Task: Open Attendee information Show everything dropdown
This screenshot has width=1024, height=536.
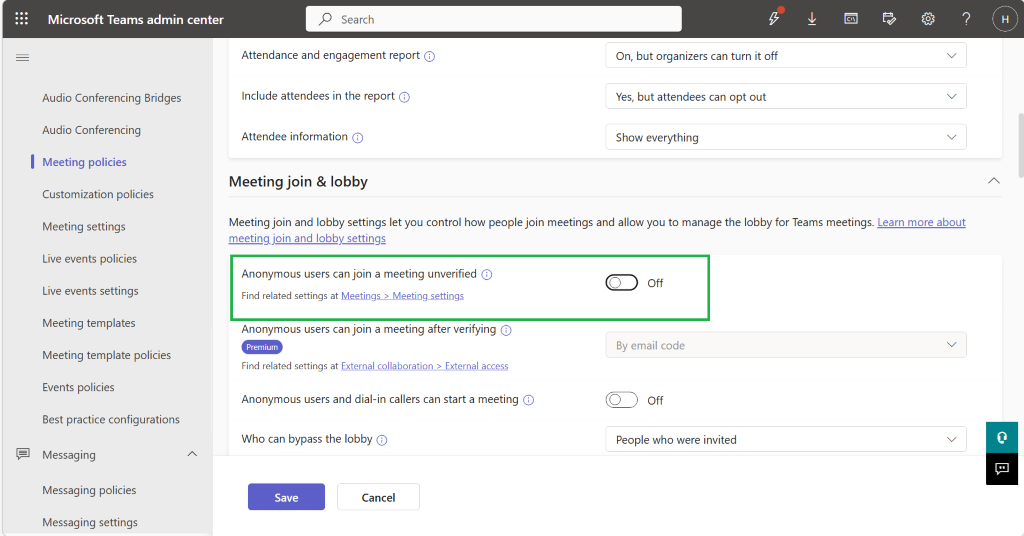Action: (786, 137)
